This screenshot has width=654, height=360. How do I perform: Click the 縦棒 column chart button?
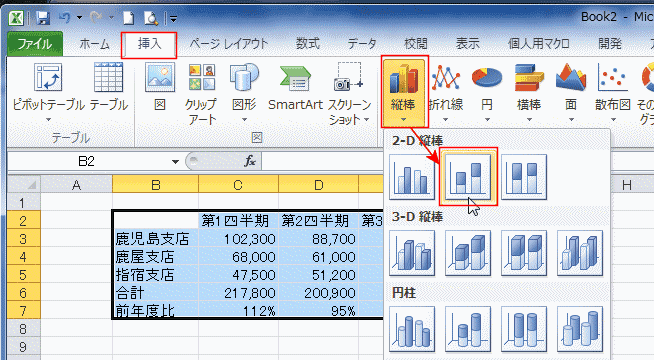pos(404,92)
